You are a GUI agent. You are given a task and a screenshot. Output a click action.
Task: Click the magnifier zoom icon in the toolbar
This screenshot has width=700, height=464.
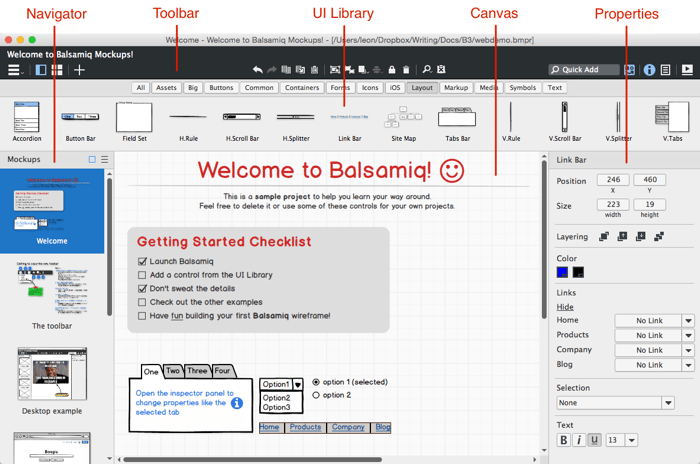(426, 70)
